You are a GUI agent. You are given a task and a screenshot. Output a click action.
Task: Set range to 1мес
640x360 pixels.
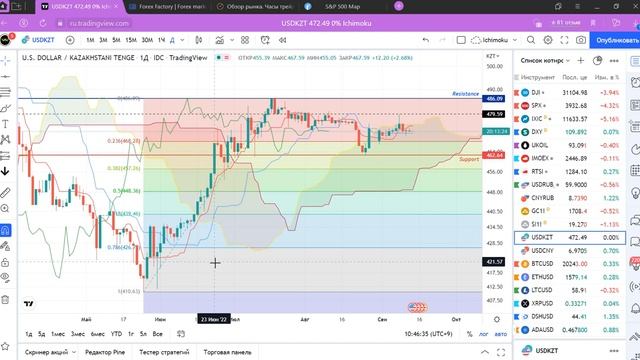58,334
